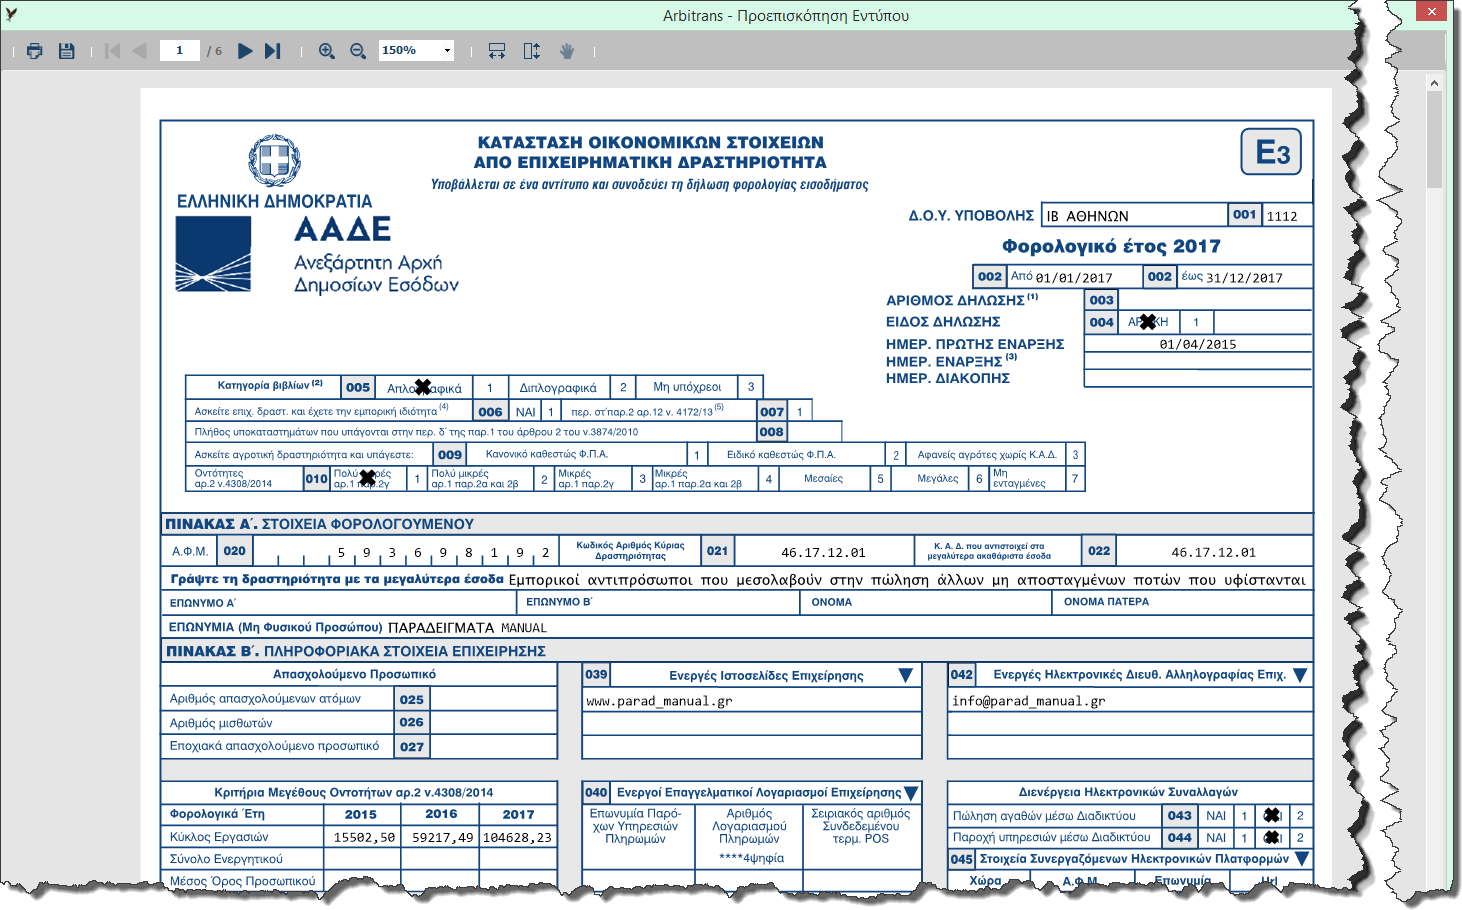Click the end date 31/12/2017

pos(1244,278)
